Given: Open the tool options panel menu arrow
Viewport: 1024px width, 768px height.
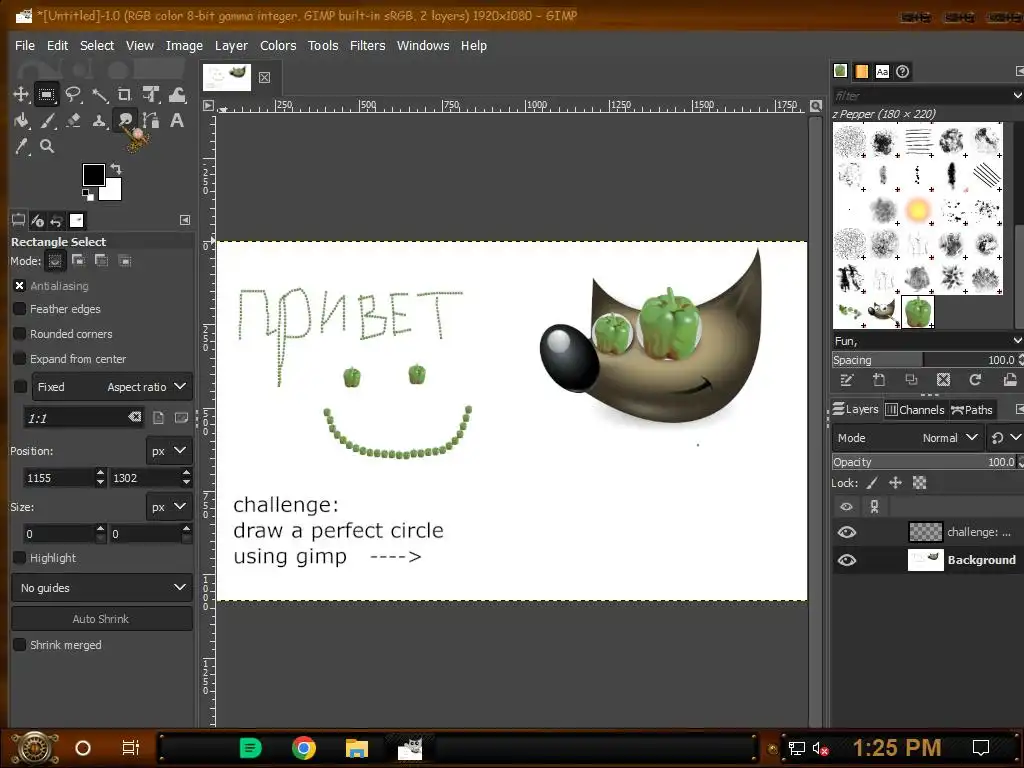Looking at the screenshot, I should [x=185, y=221].
